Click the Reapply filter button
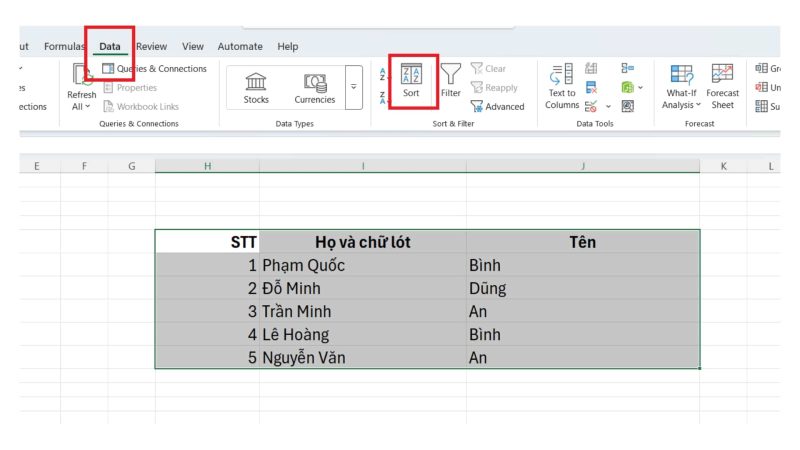This screenshot has height=450, width=800. [x=494, y=87]
